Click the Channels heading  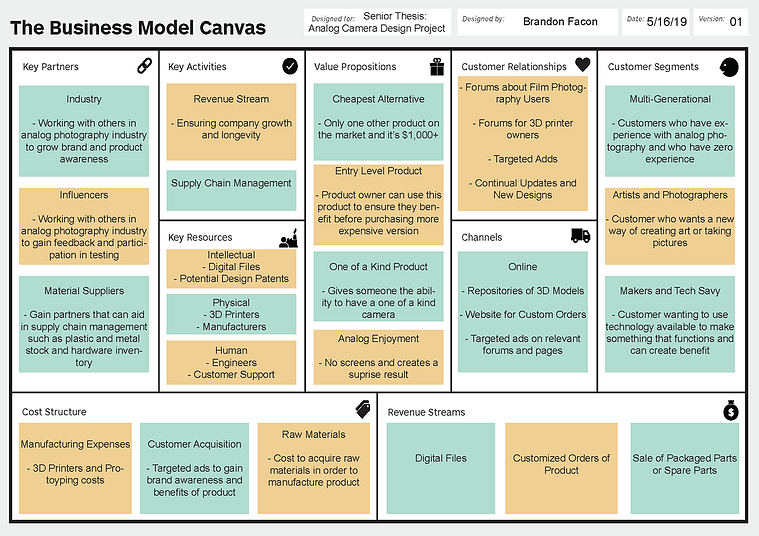click(x=482, y=237)
